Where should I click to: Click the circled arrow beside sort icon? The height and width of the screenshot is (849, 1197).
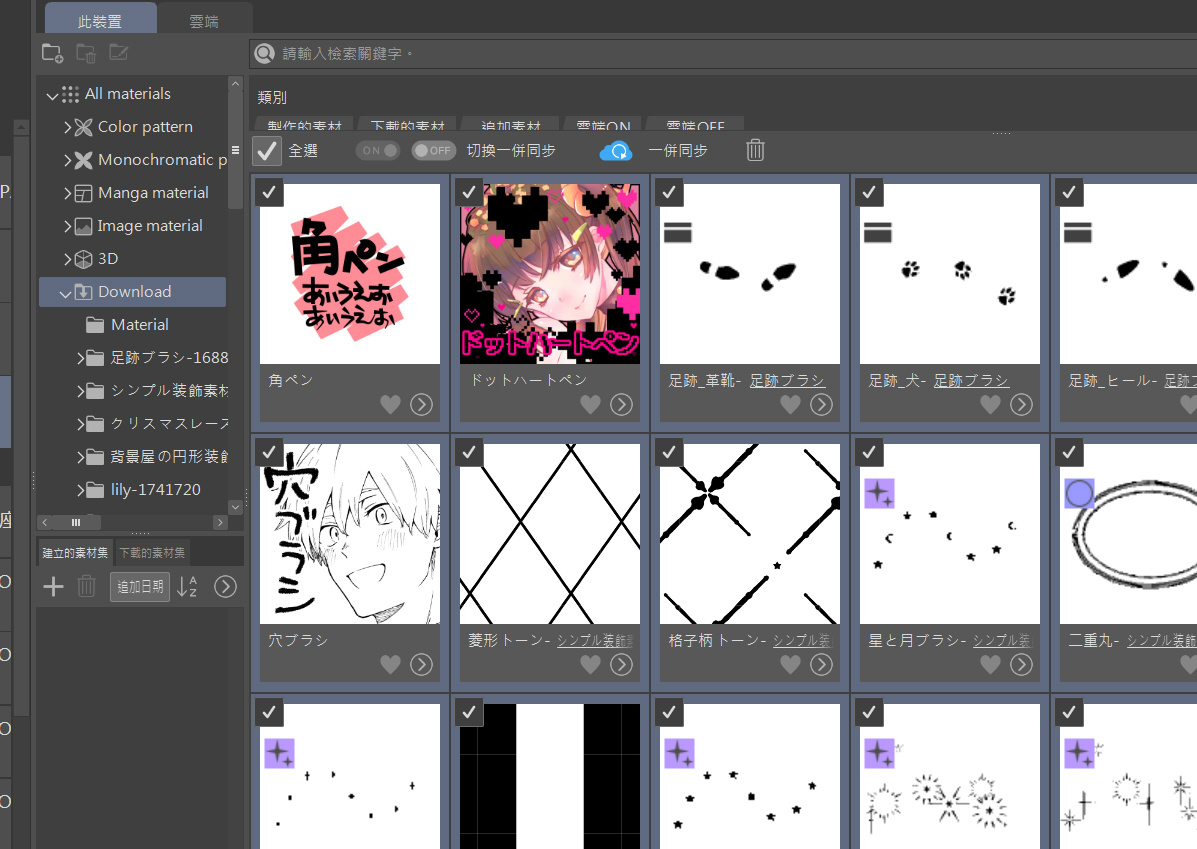tap(225, 586)
